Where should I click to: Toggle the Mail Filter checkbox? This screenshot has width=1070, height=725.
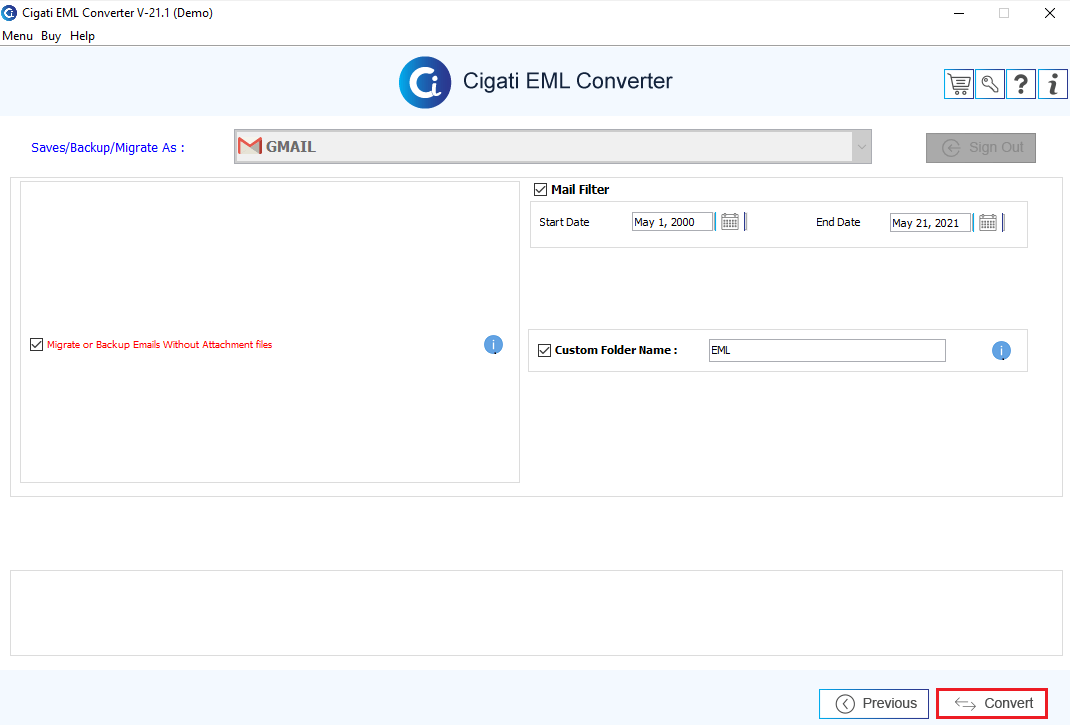pyautogui.click(x=540, y=190)
